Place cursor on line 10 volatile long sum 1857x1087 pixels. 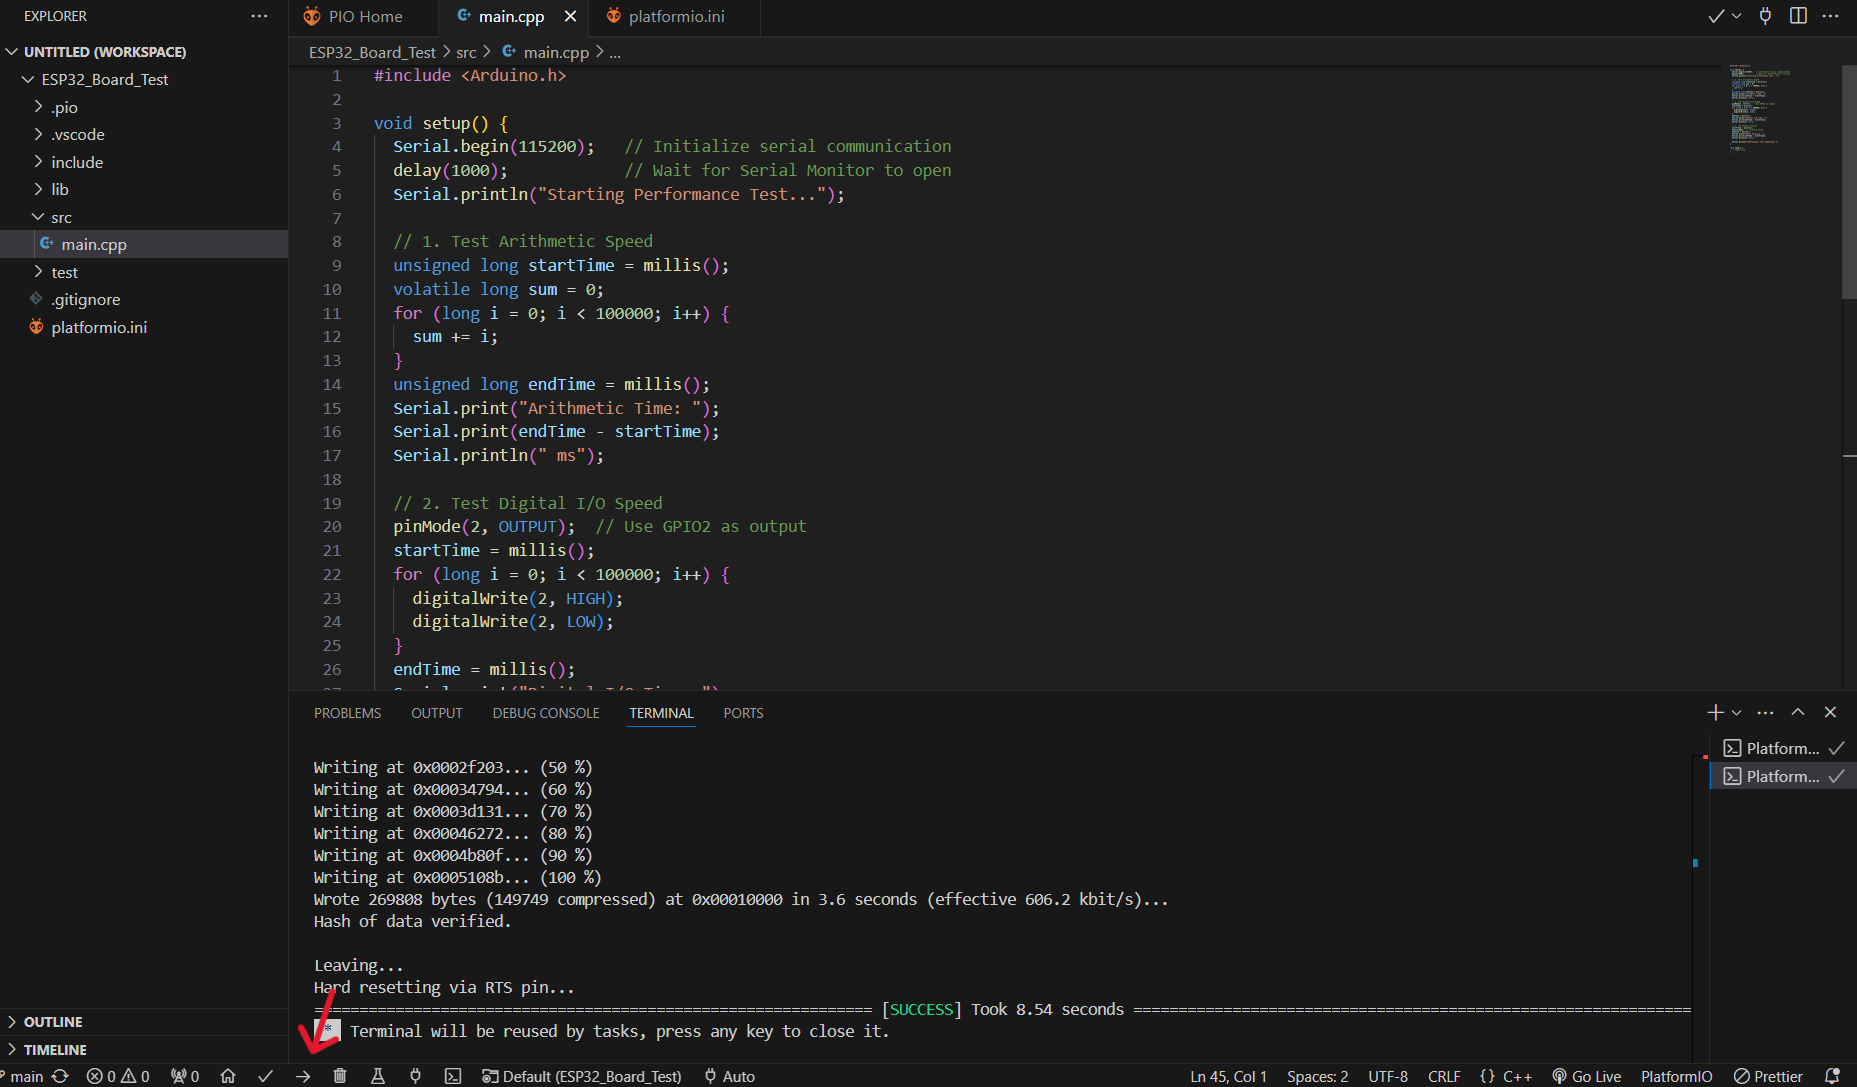click(x=498, y=289)
